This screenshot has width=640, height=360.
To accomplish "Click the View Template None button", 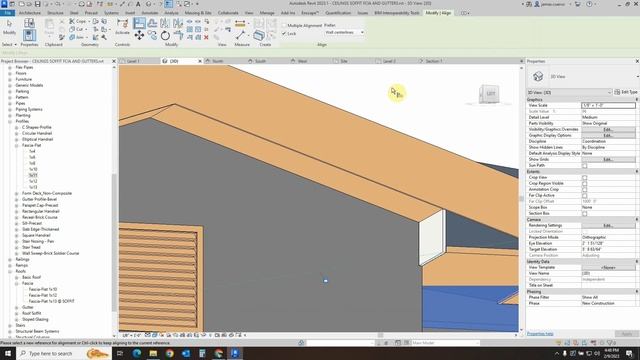I will (608, 267).
